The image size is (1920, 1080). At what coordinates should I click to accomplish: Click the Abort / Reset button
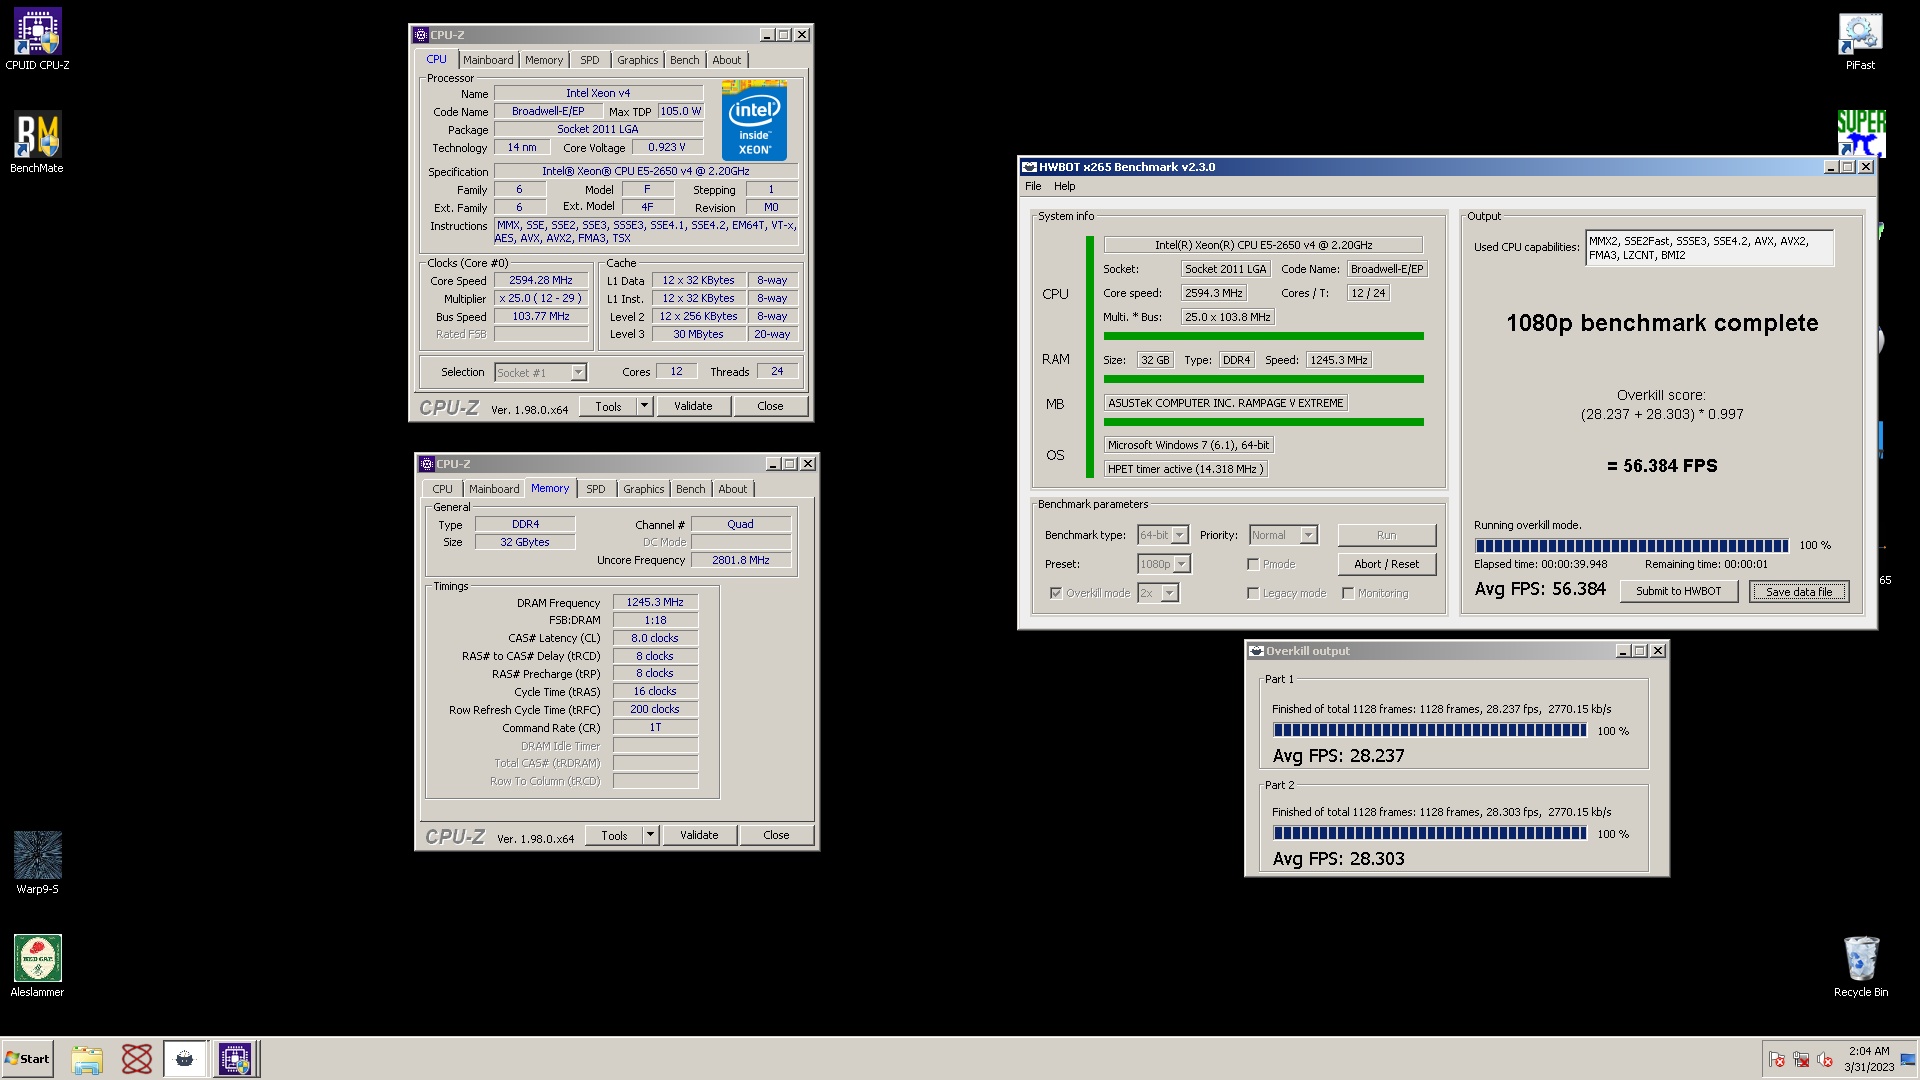(1386, 564)
